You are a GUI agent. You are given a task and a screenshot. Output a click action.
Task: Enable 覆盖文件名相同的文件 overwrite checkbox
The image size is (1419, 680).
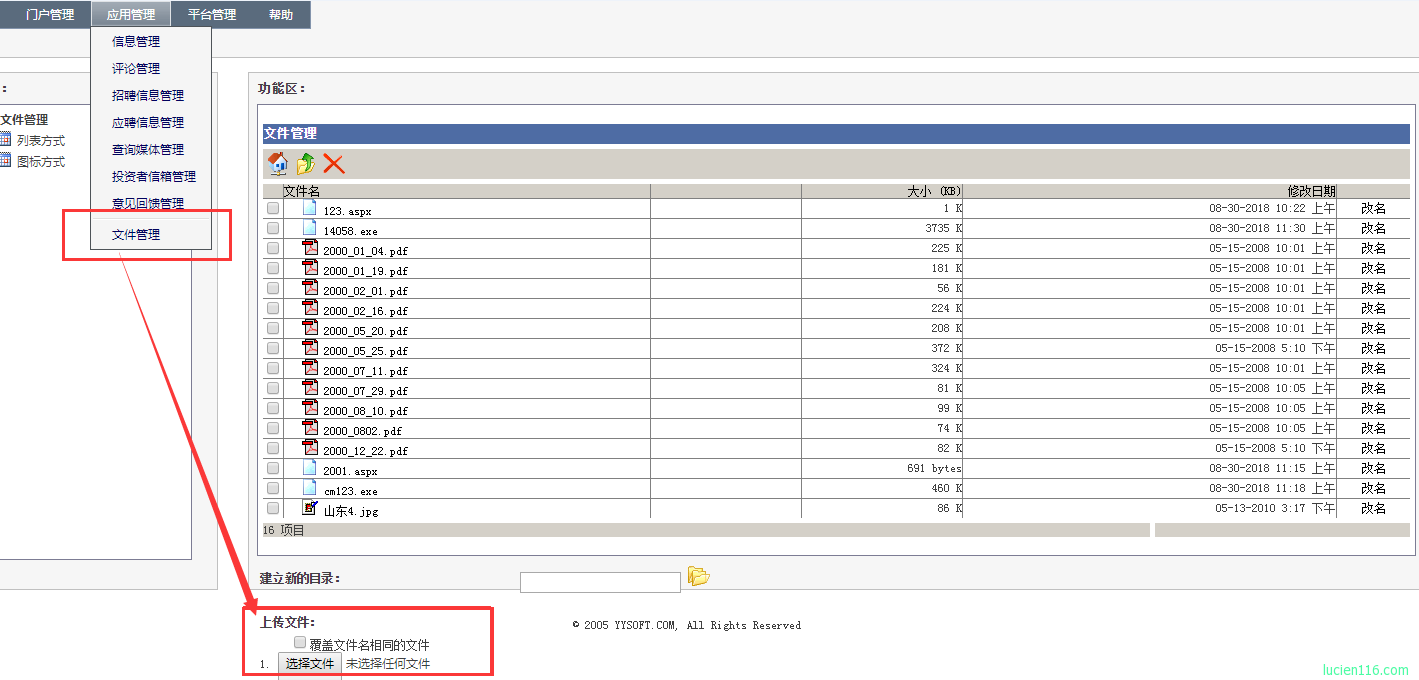pos(300,643)
